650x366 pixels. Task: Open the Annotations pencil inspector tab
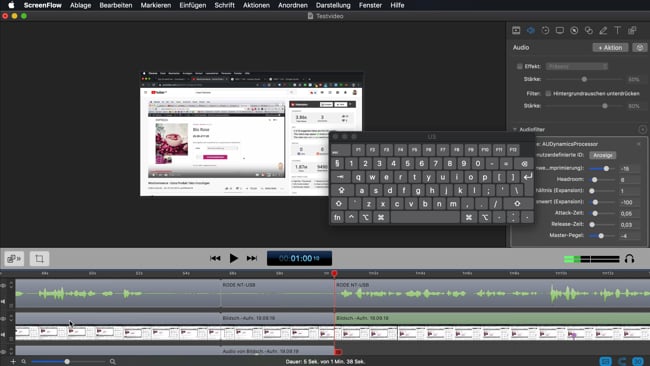pyautogui.click(x=603, y=30)
